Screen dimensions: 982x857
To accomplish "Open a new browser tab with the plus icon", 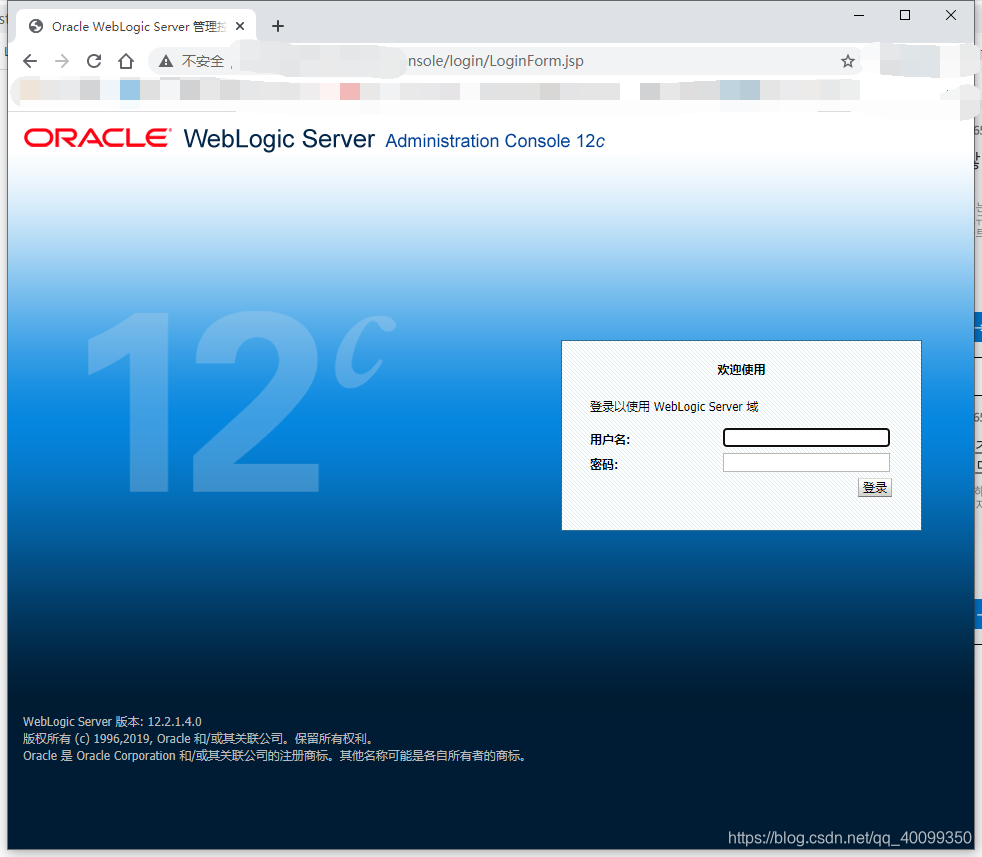I will 278,26.
